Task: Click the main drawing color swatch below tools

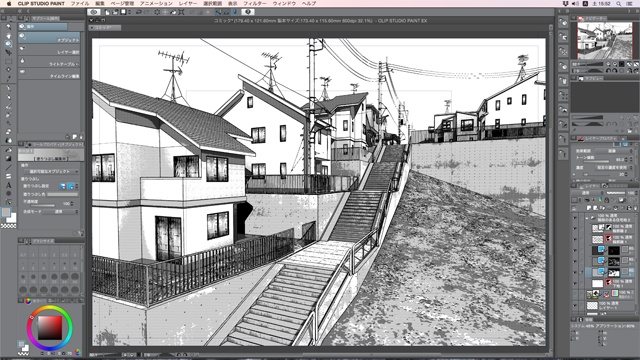Action: (6, 212)
